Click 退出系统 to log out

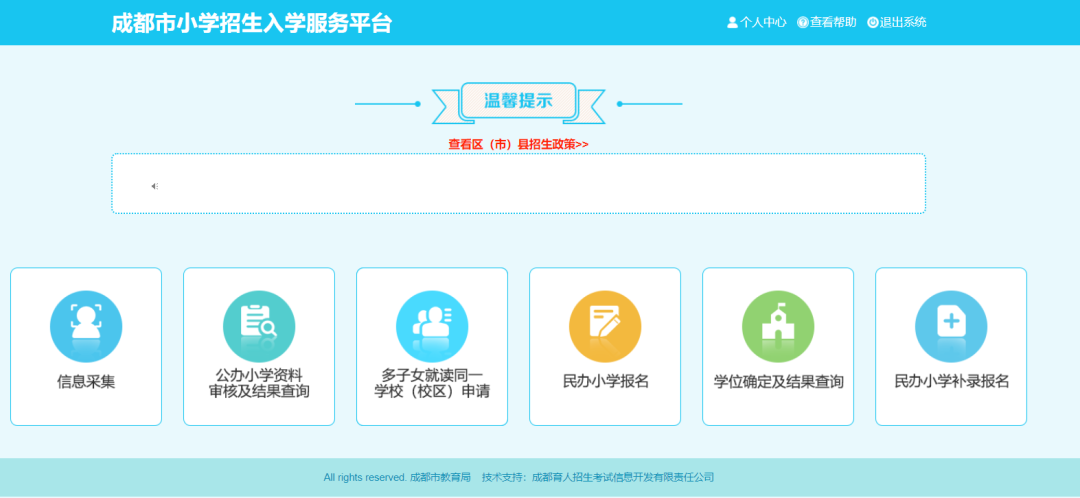[x=903, y=23]
